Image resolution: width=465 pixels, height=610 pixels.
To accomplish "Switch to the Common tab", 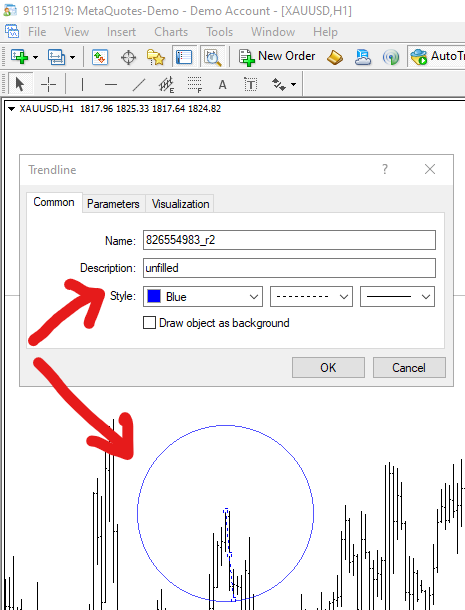I will click(x=54, y=202).
